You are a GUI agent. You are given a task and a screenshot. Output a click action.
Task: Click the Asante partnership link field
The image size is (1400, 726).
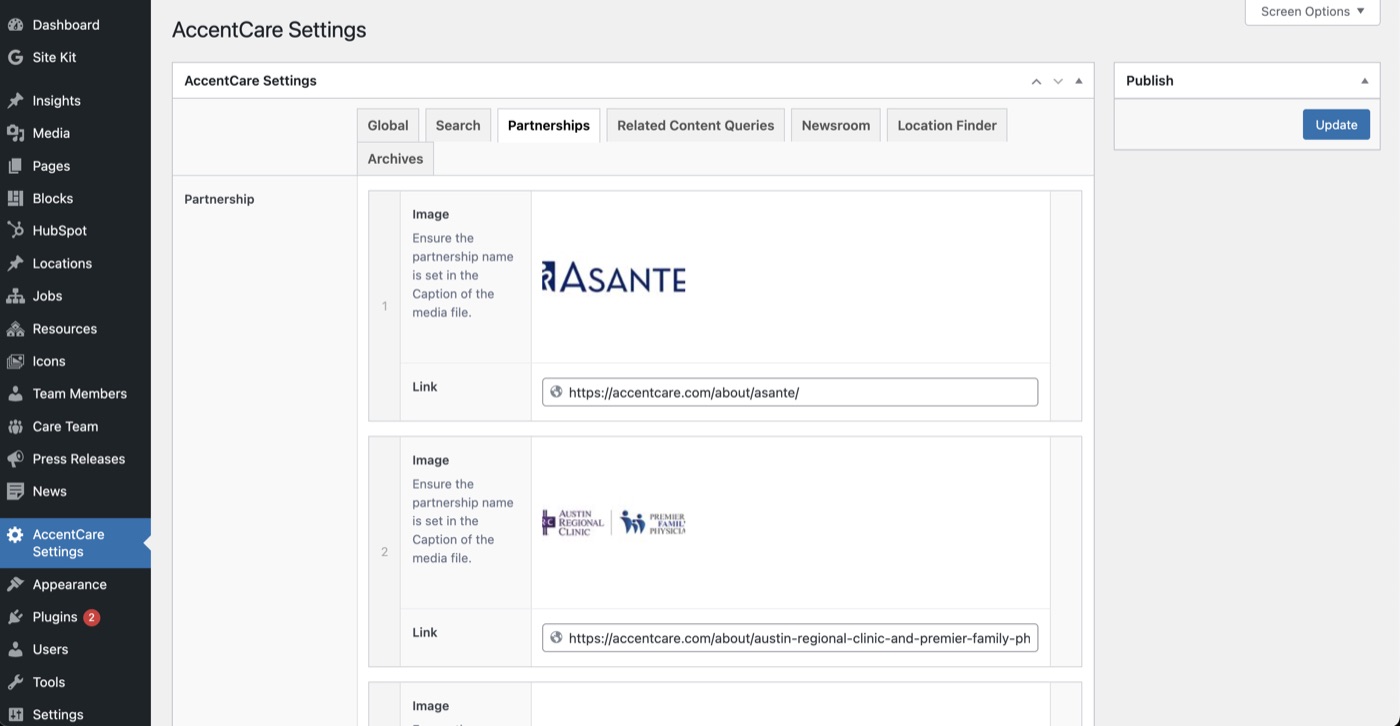(x=789, y=391)
